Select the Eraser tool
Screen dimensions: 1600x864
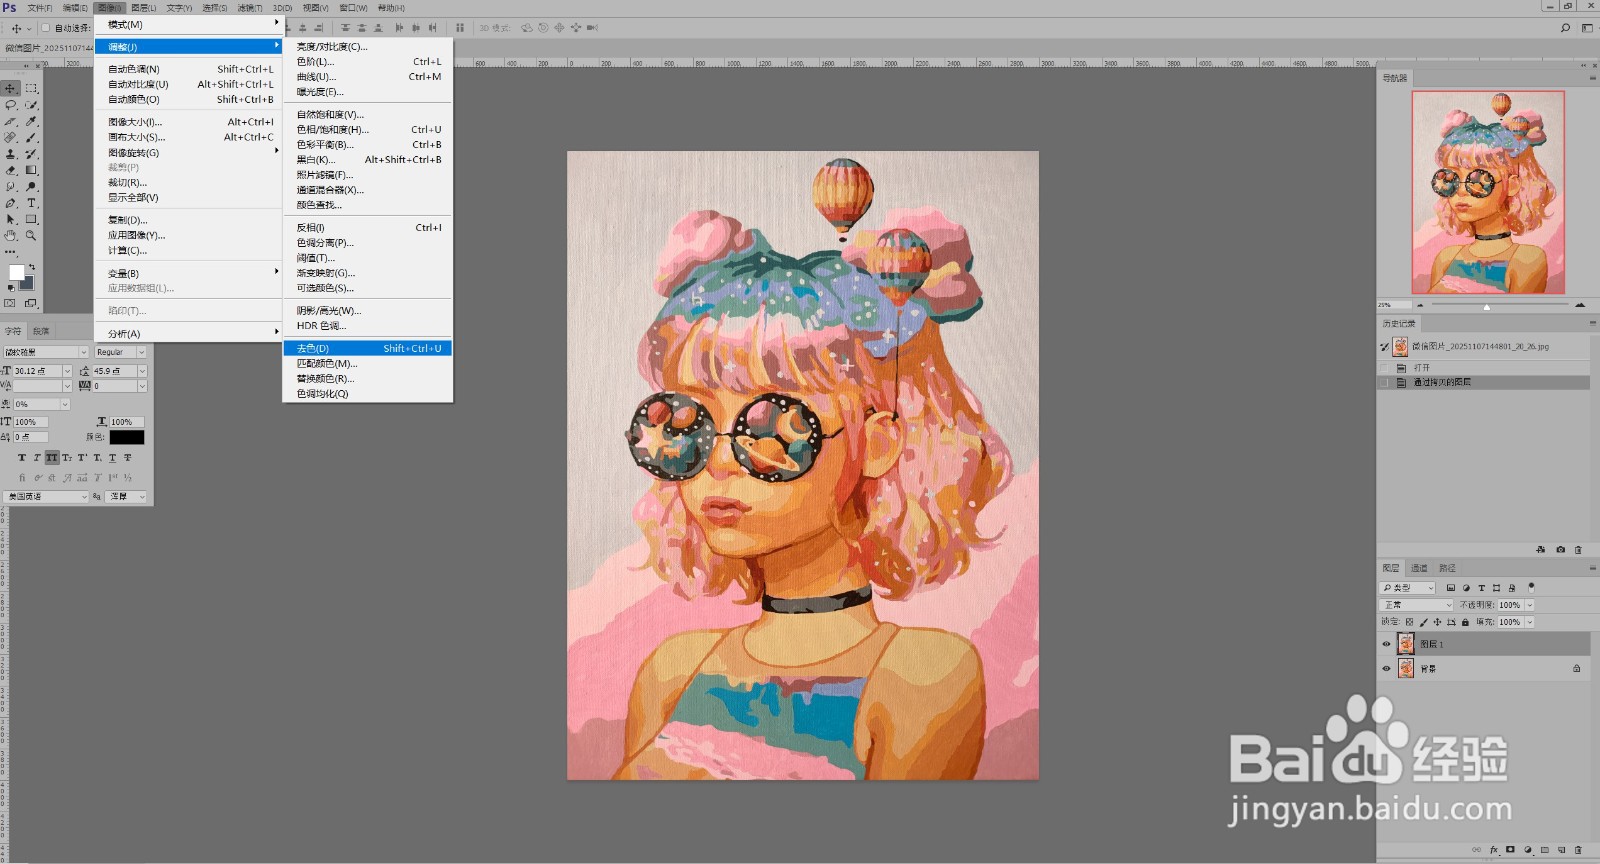point(10,170)
